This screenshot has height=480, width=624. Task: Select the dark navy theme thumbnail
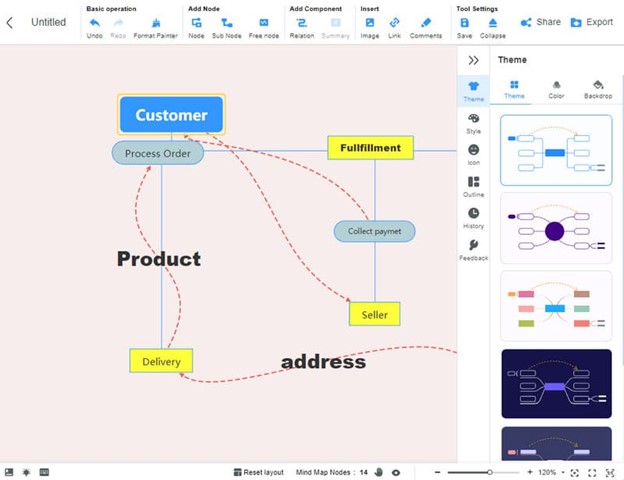(x=556, y=384)
